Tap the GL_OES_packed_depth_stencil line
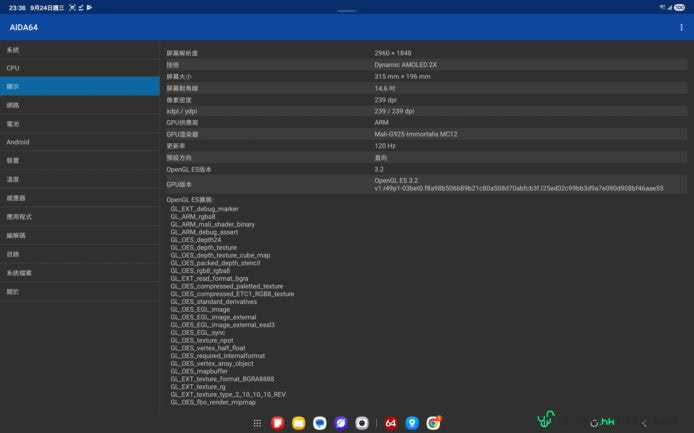Viewport: 694px width, 433px height. tap(215, 263)
